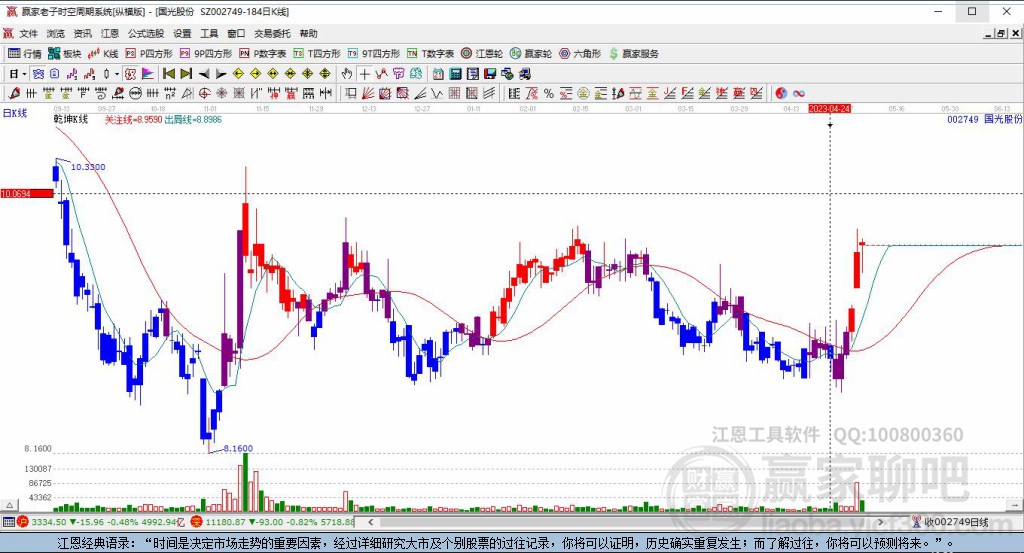Click the table icon in status bar

[x=8, y=522]
